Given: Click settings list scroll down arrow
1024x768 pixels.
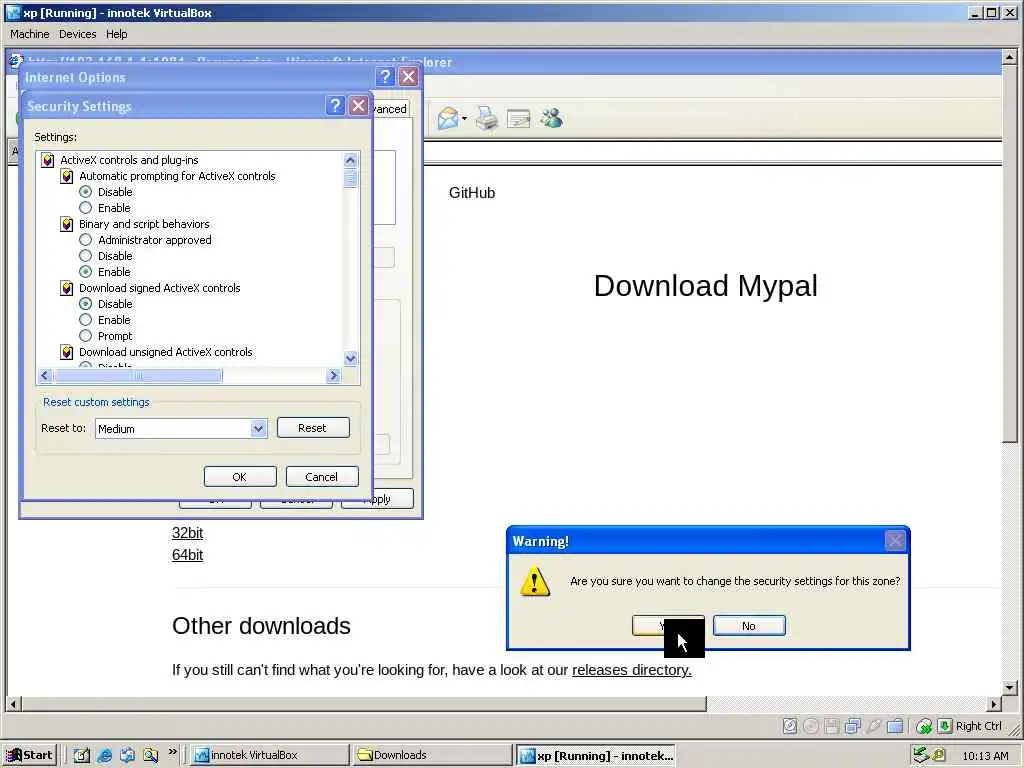Looking at the screenshot, I should tap(351, 358).
